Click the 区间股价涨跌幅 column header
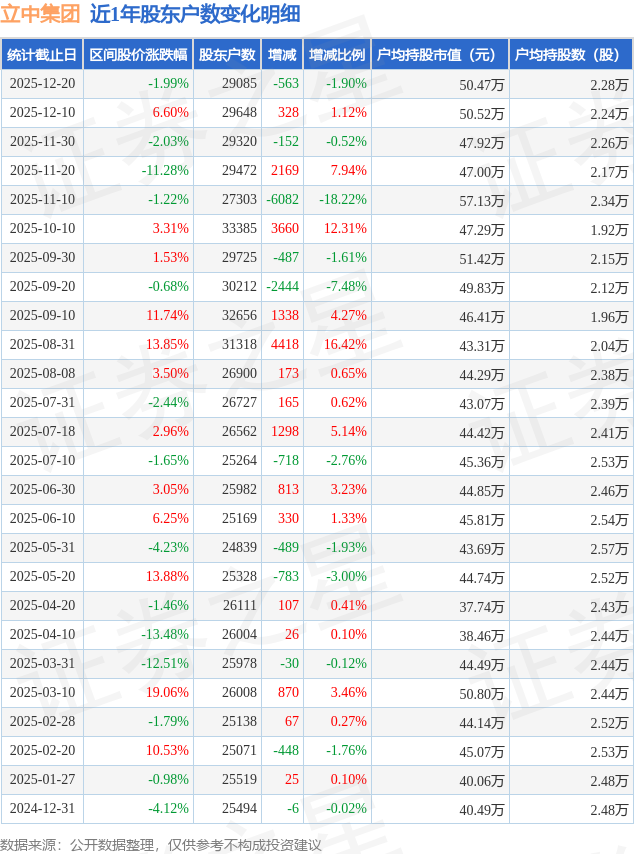 [138, 55]
